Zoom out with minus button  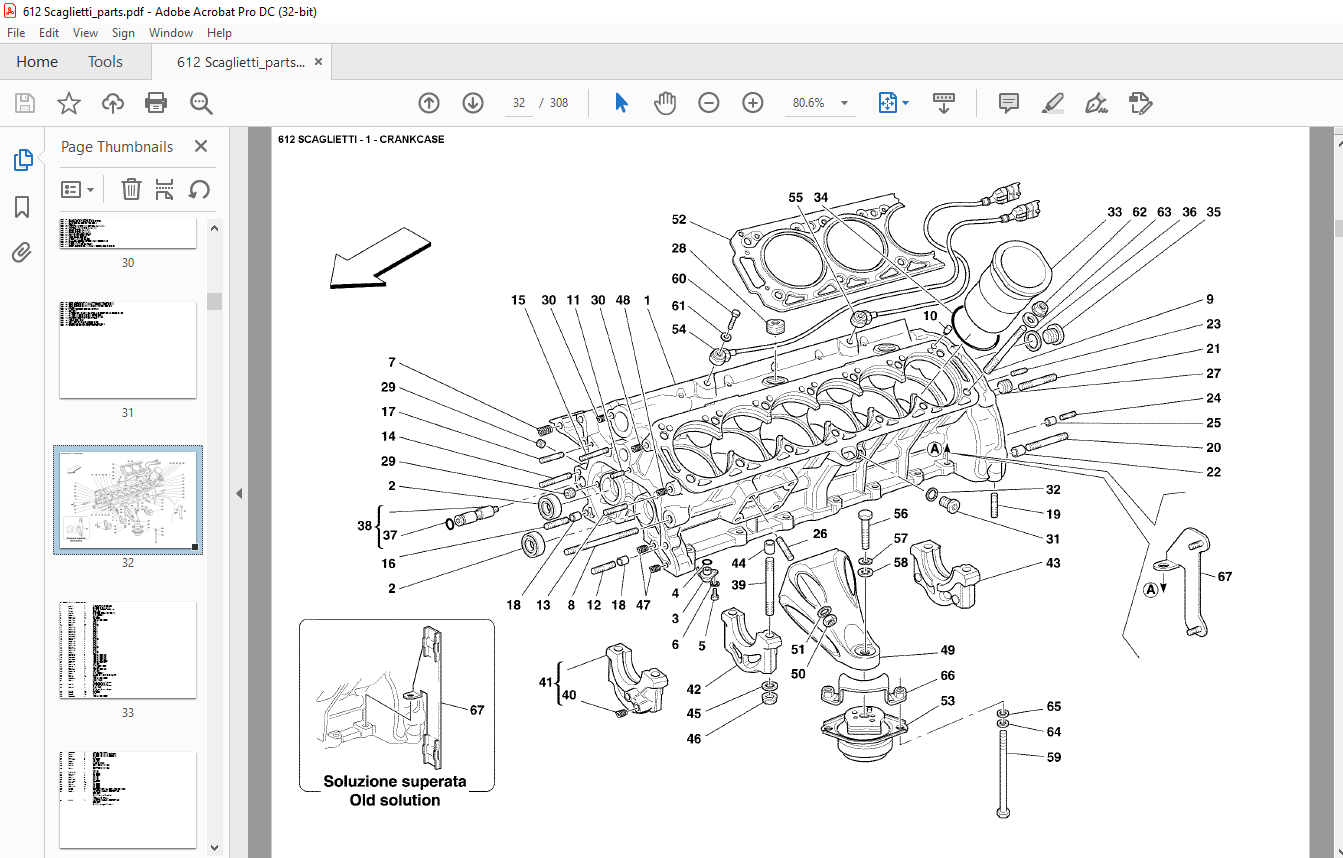709,103
